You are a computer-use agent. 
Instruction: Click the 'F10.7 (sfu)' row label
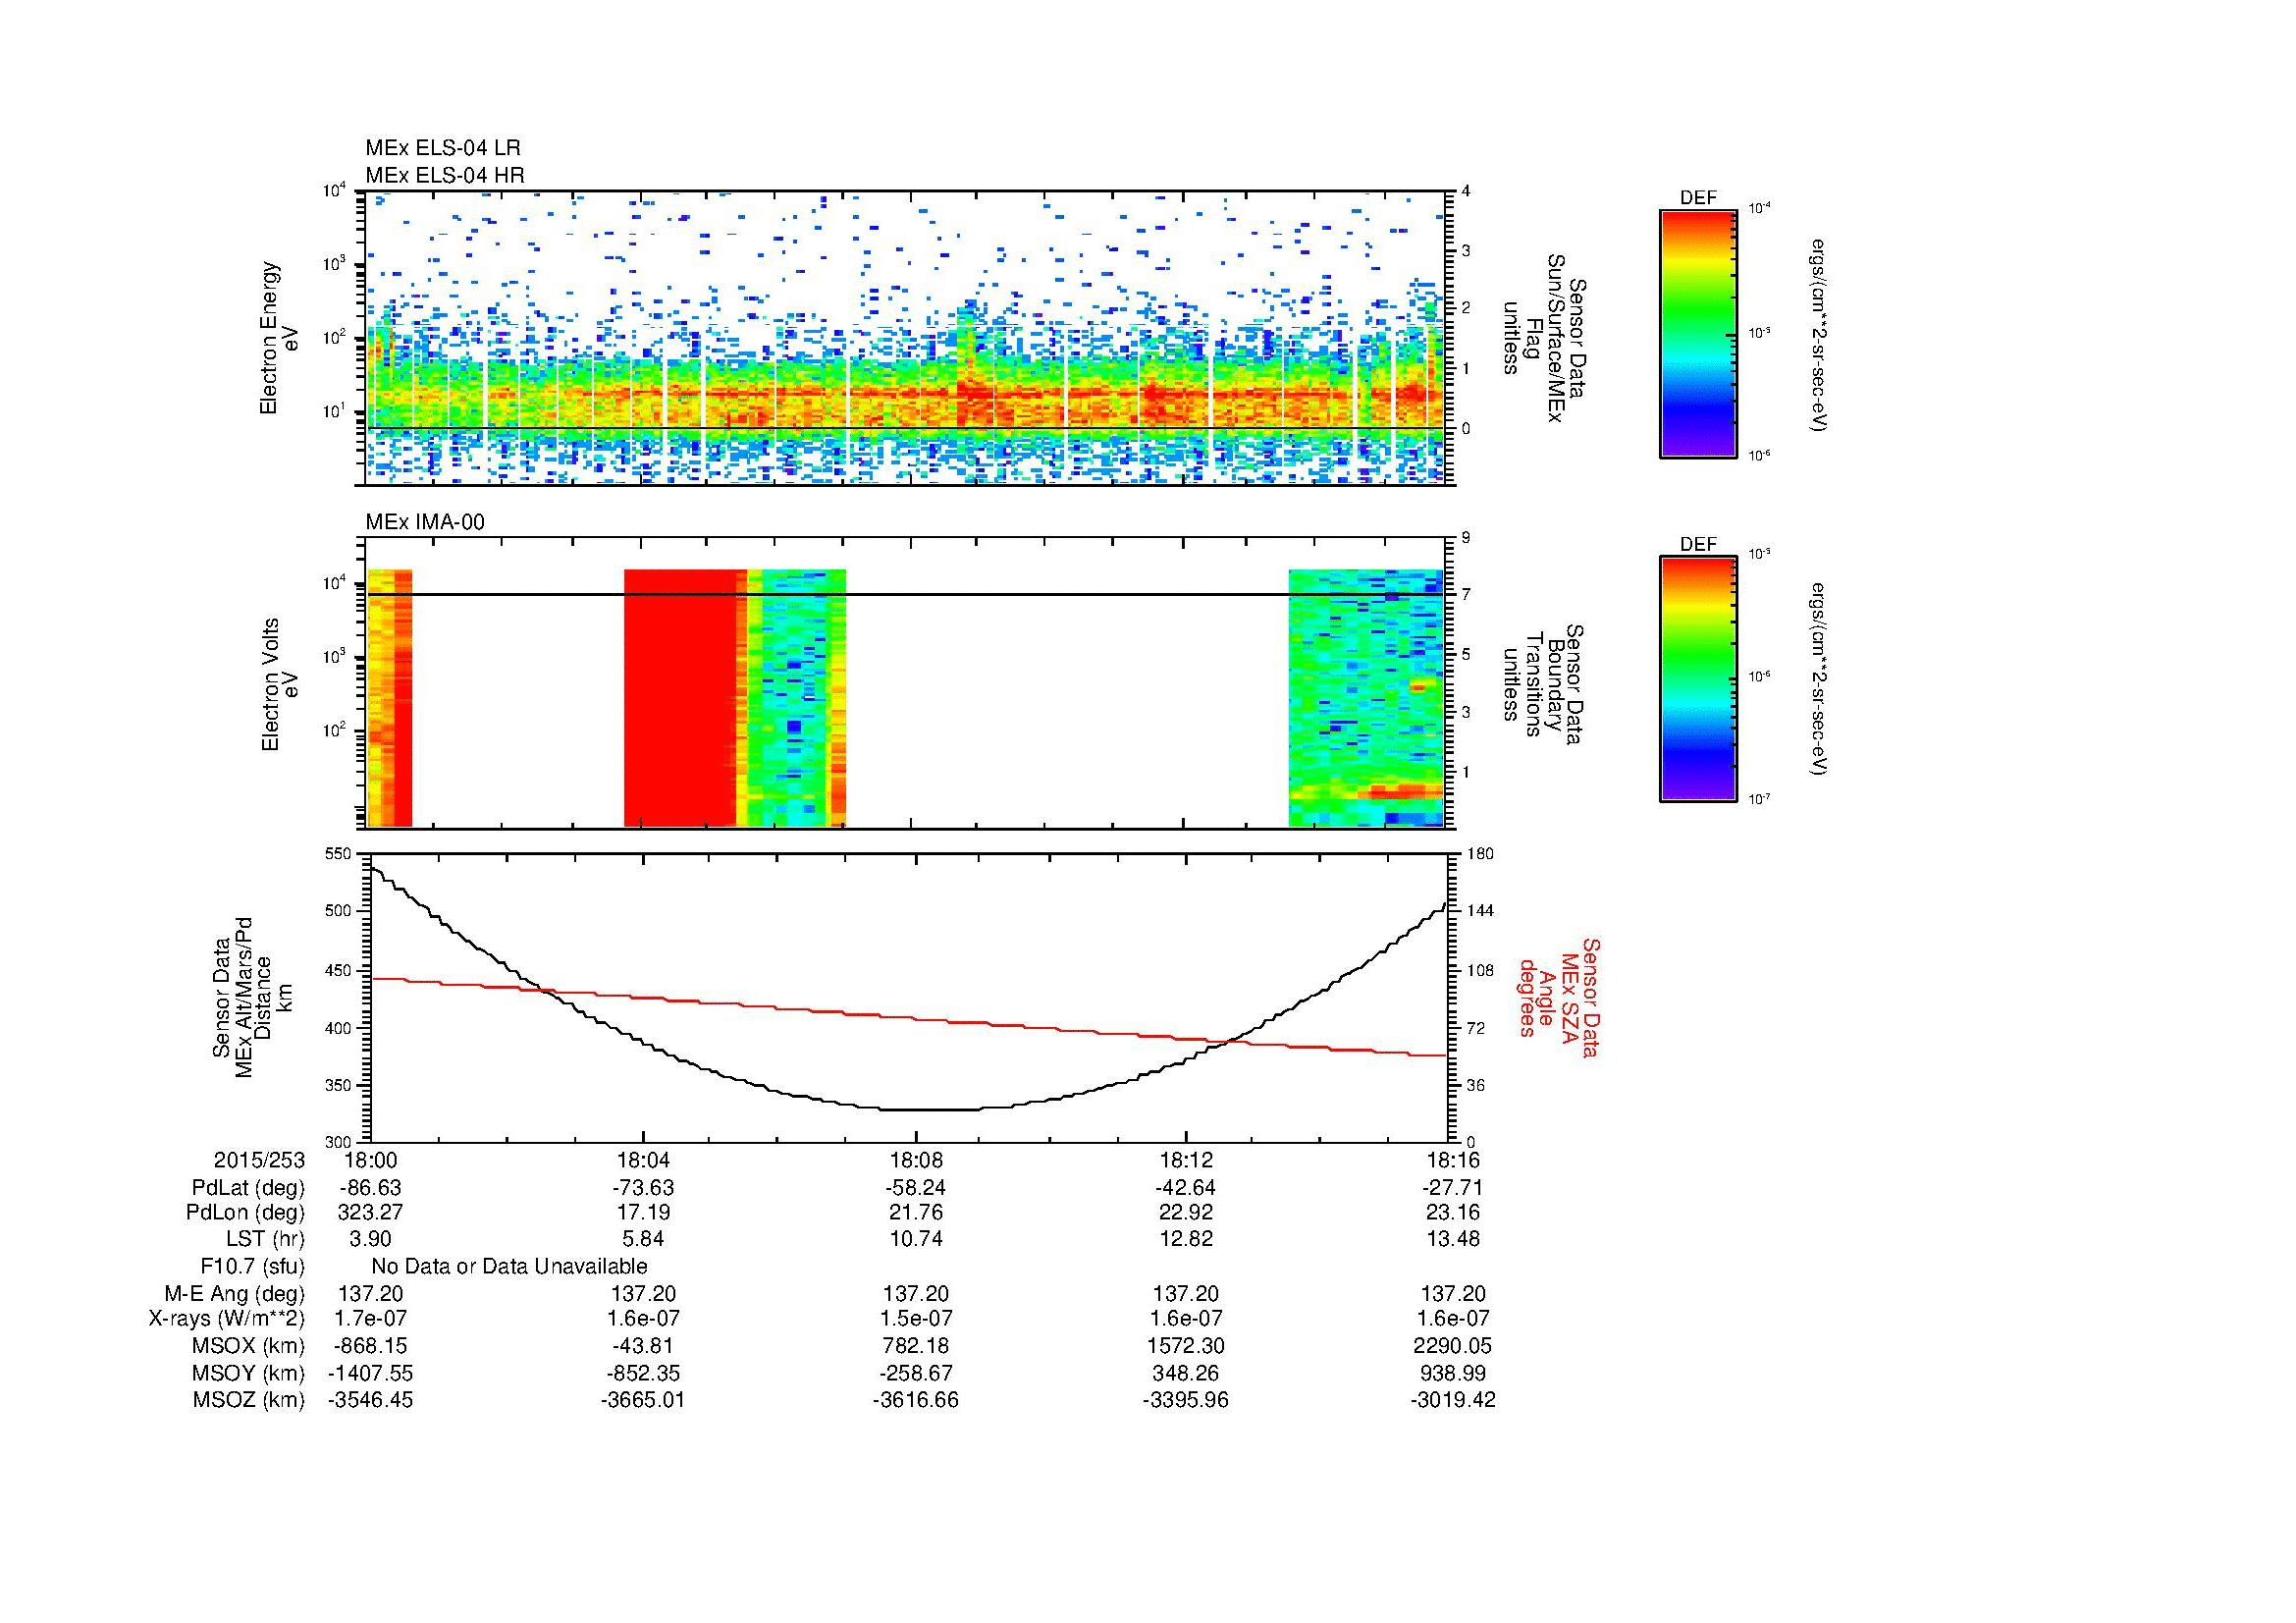pyautogui.click(x=252, y=1266)
